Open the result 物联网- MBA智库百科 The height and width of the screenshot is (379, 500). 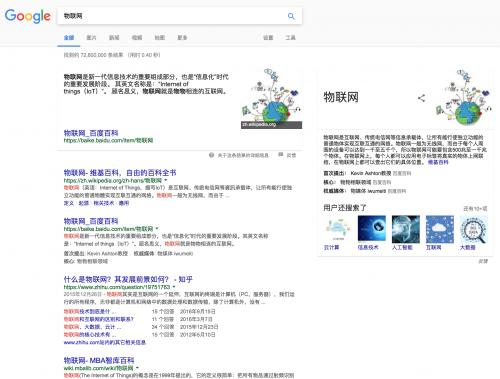pyautogui.click(x=99, y=360)
